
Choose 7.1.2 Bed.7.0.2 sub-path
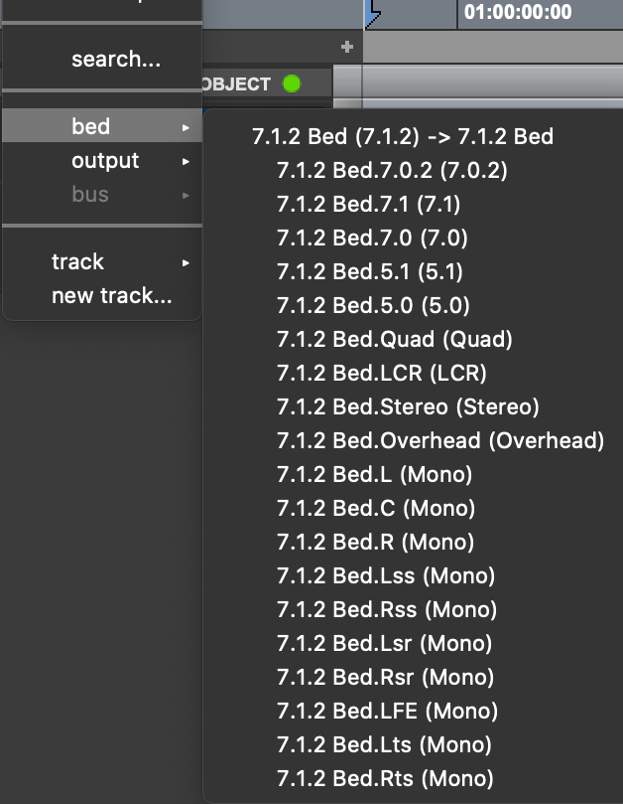391,171
